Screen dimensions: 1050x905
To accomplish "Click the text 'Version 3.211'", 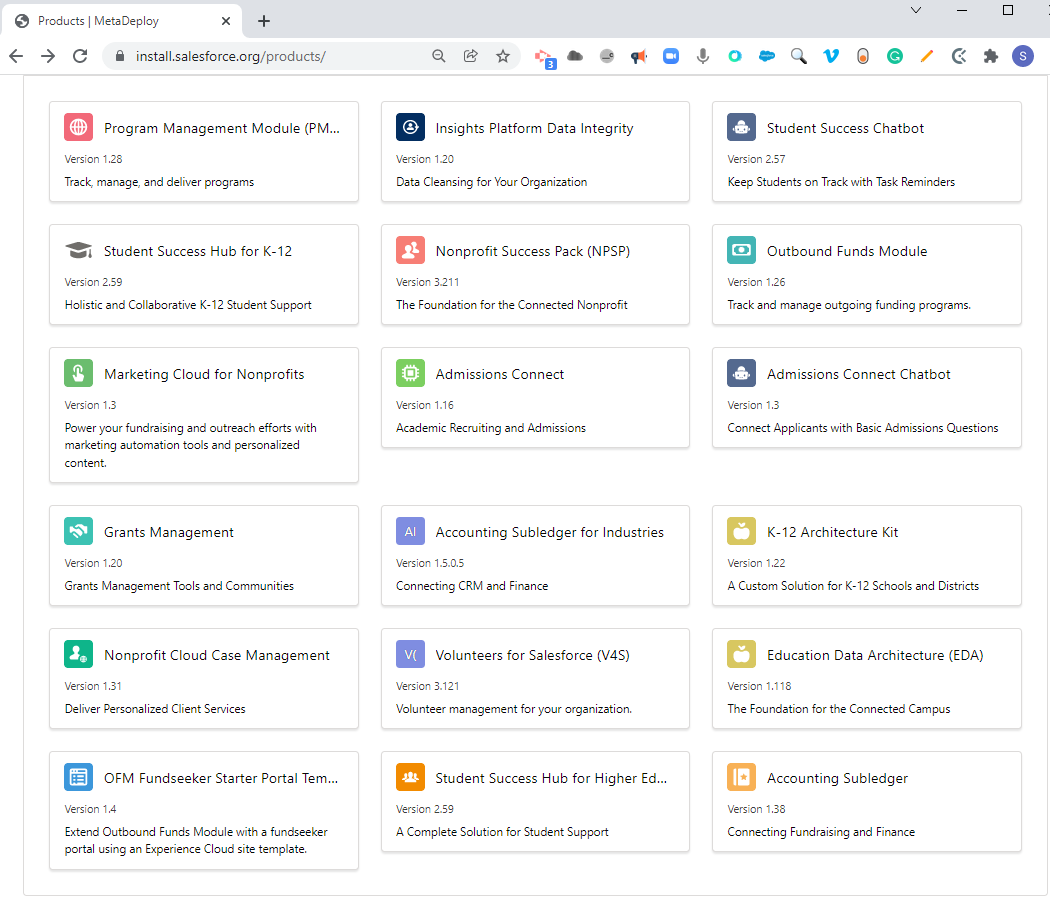I will click(427, 282).
